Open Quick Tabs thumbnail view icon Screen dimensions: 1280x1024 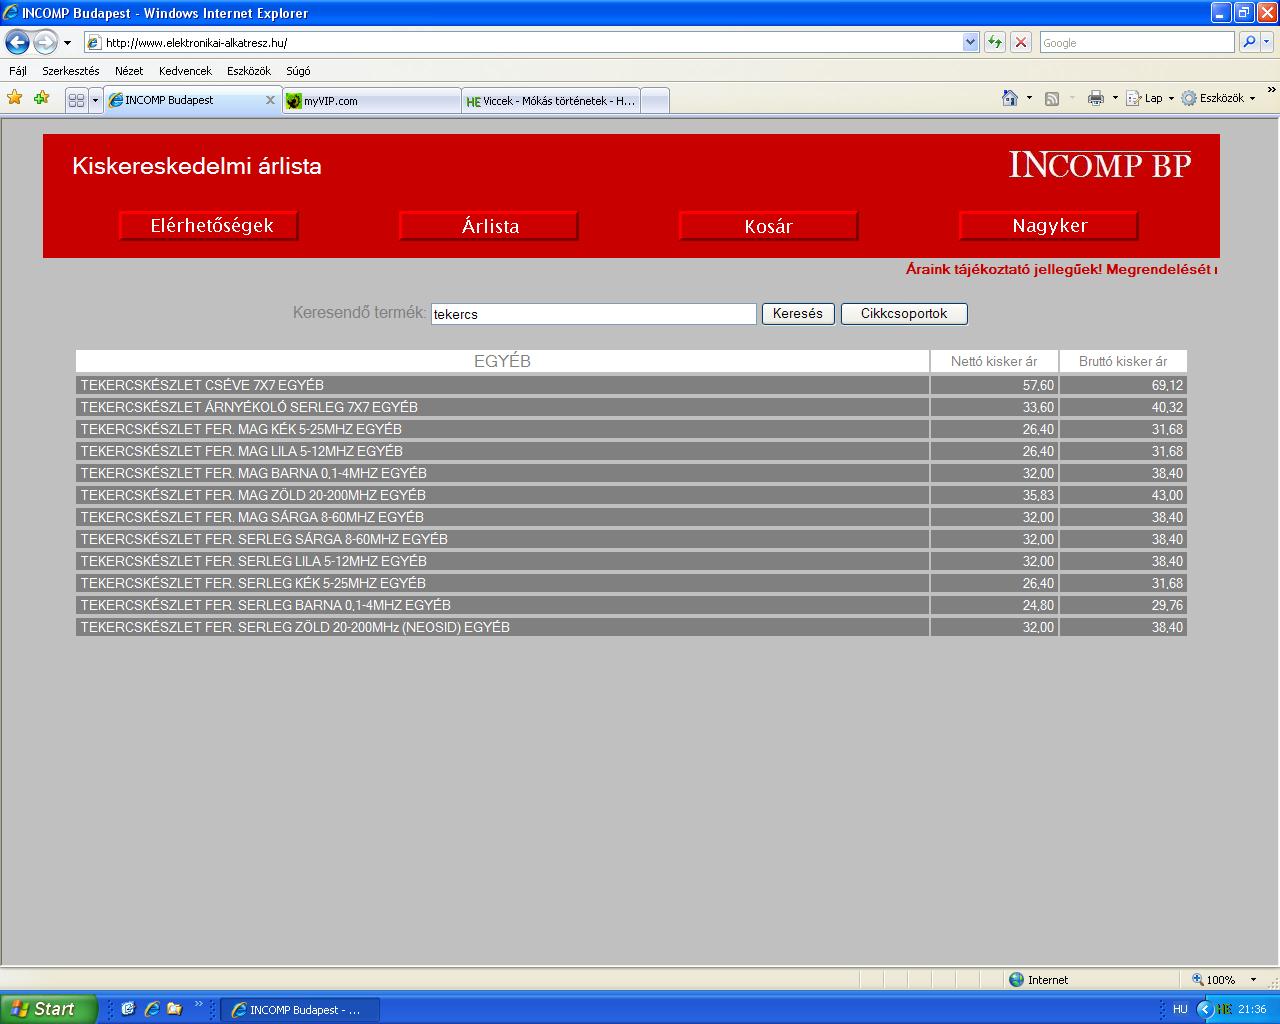coord(76,100)
